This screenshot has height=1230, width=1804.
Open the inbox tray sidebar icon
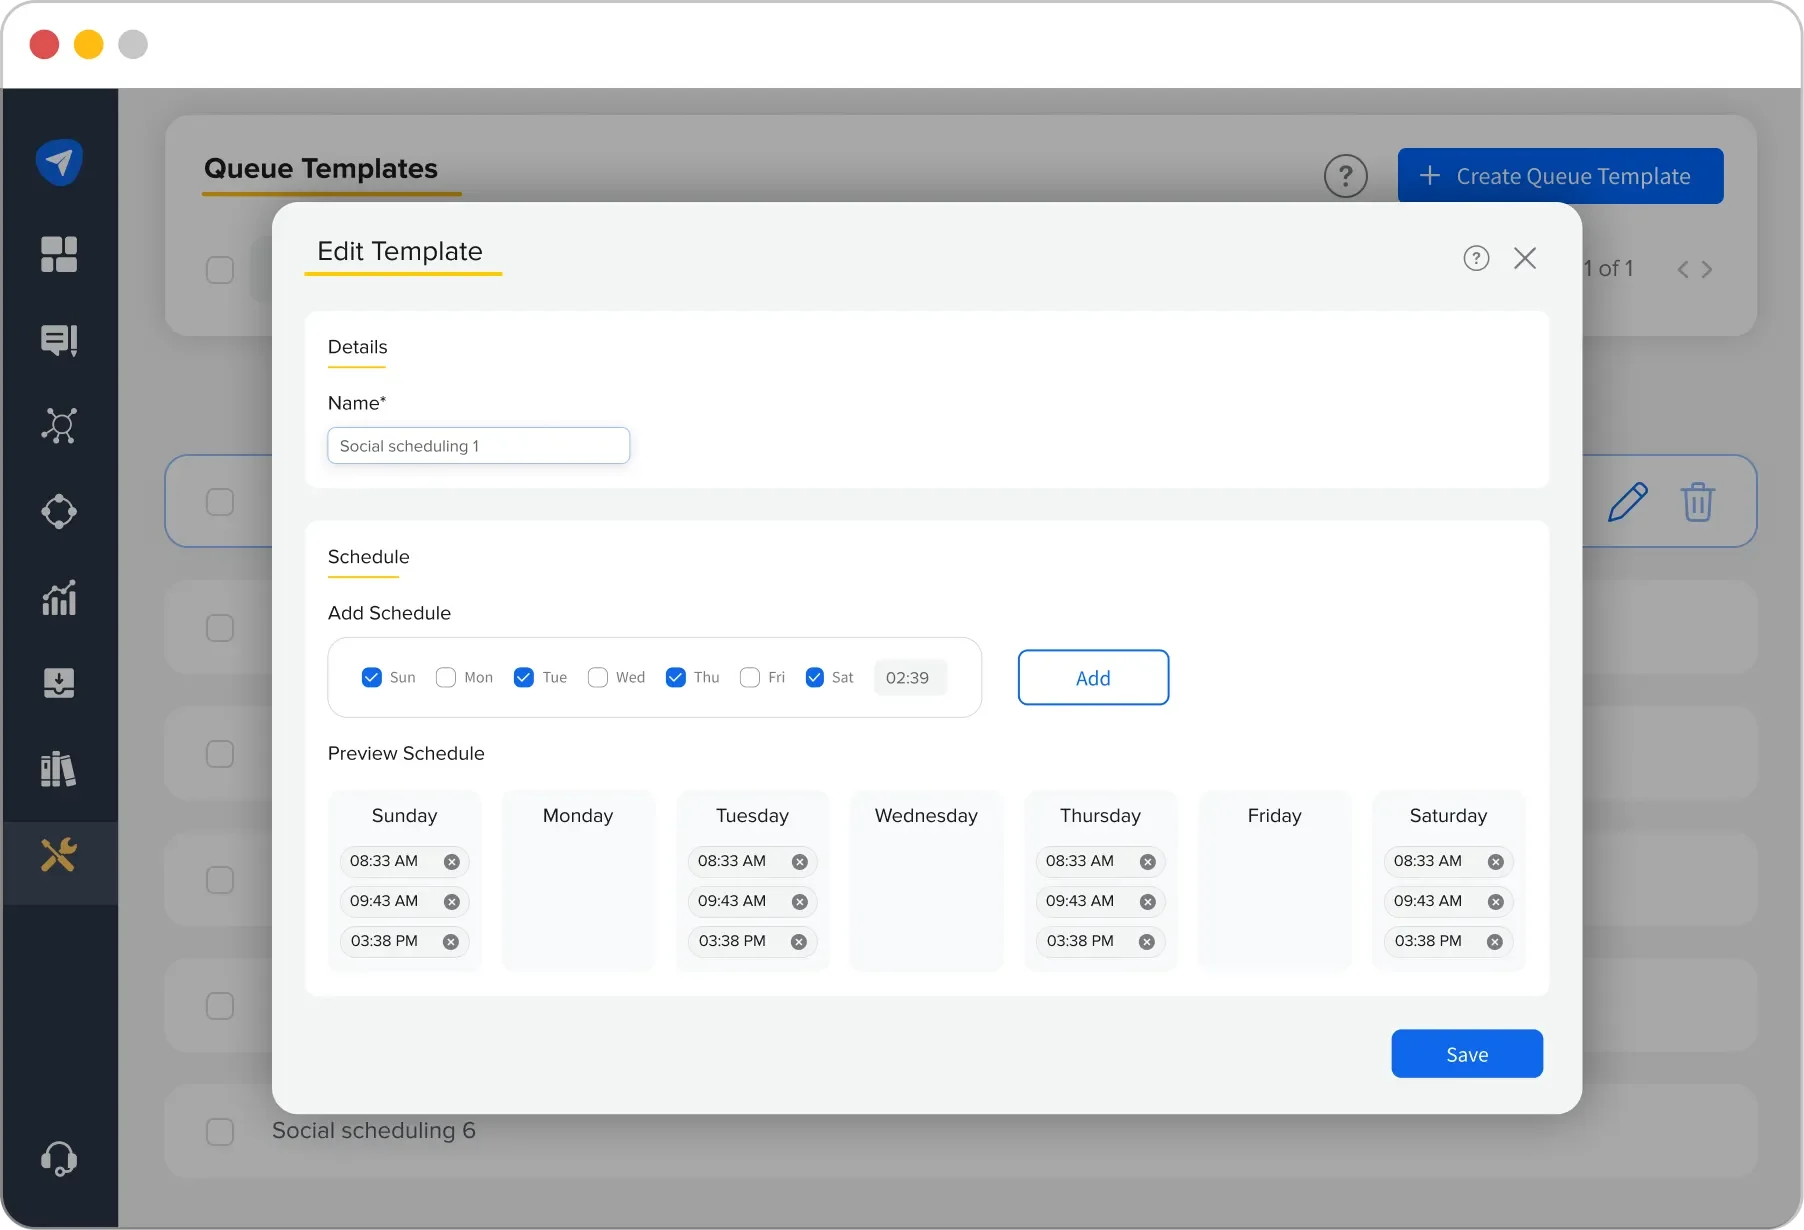59,683
